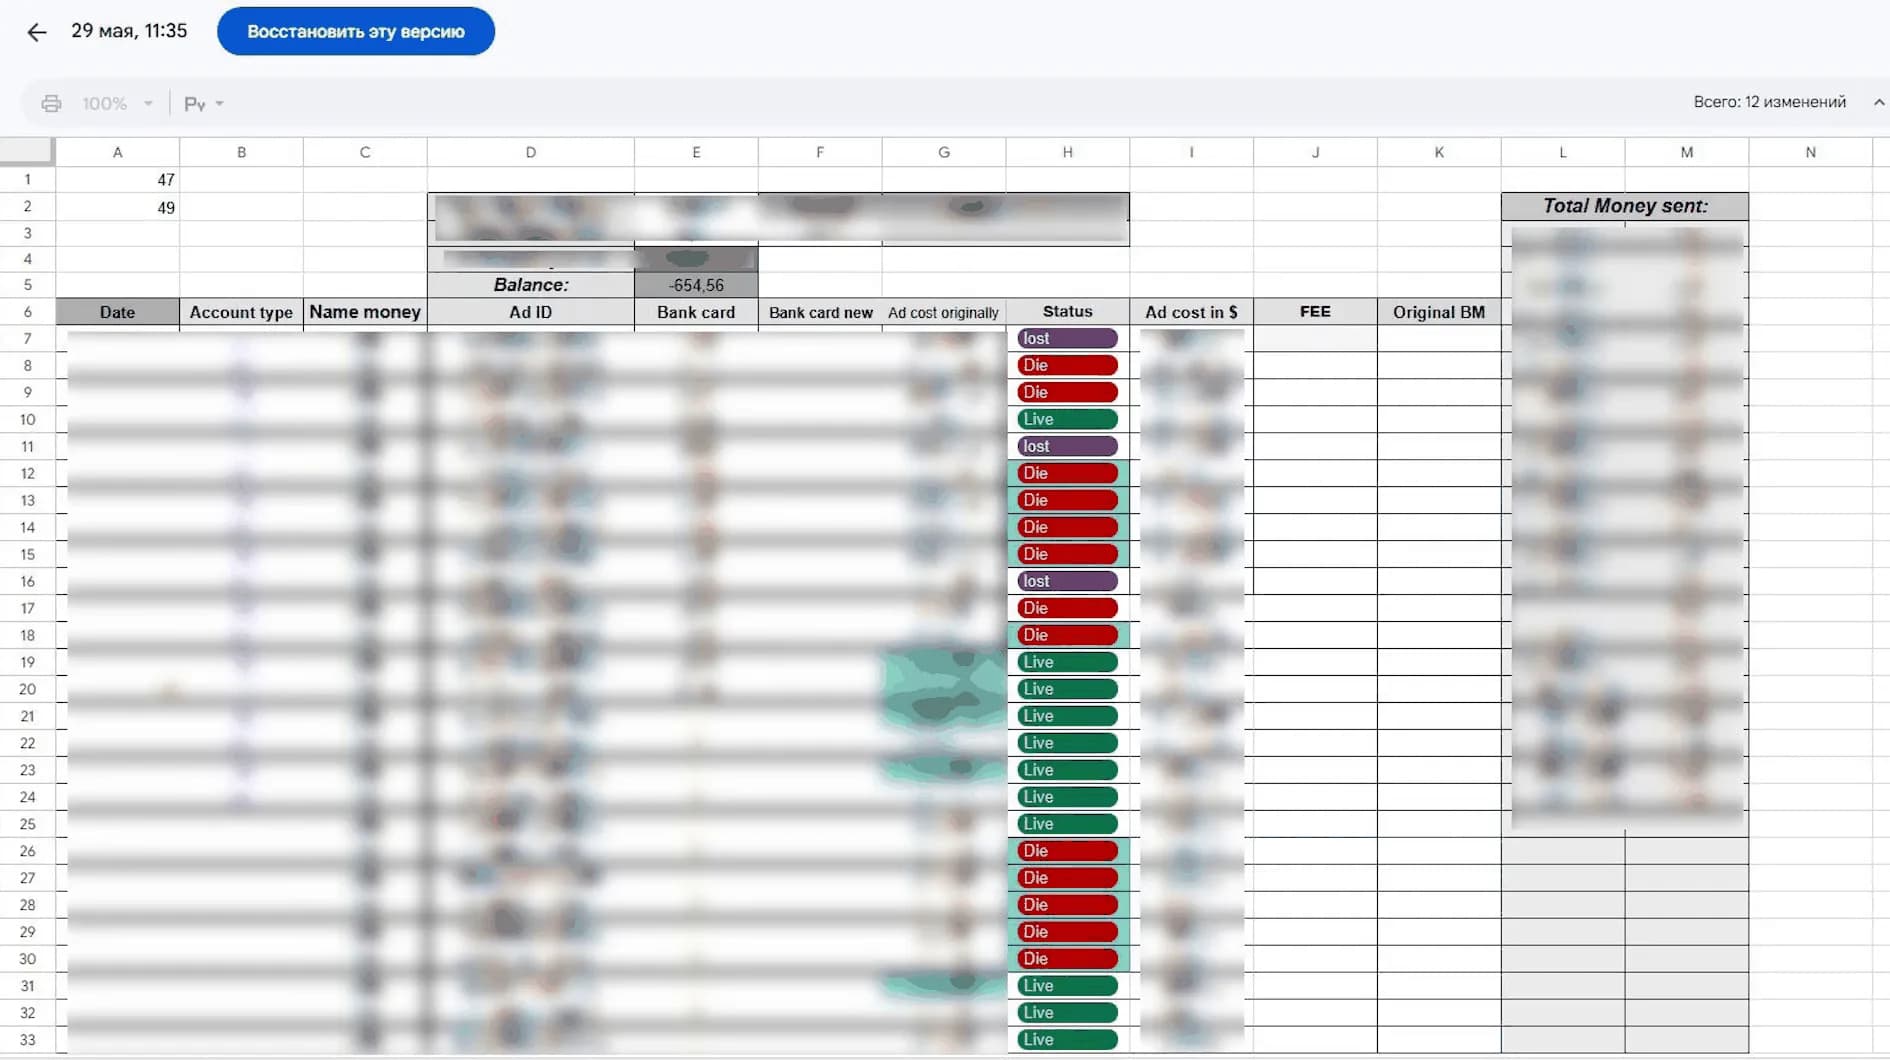Open the Live status chip in row 19
The image size is (1890, 1060).
click(1067, 662)
